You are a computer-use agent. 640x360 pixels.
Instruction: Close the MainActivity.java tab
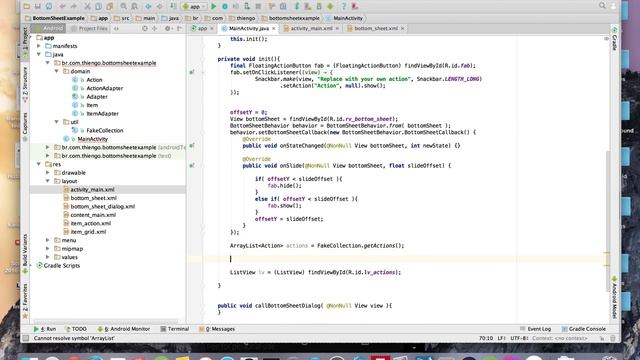[273, 29]
